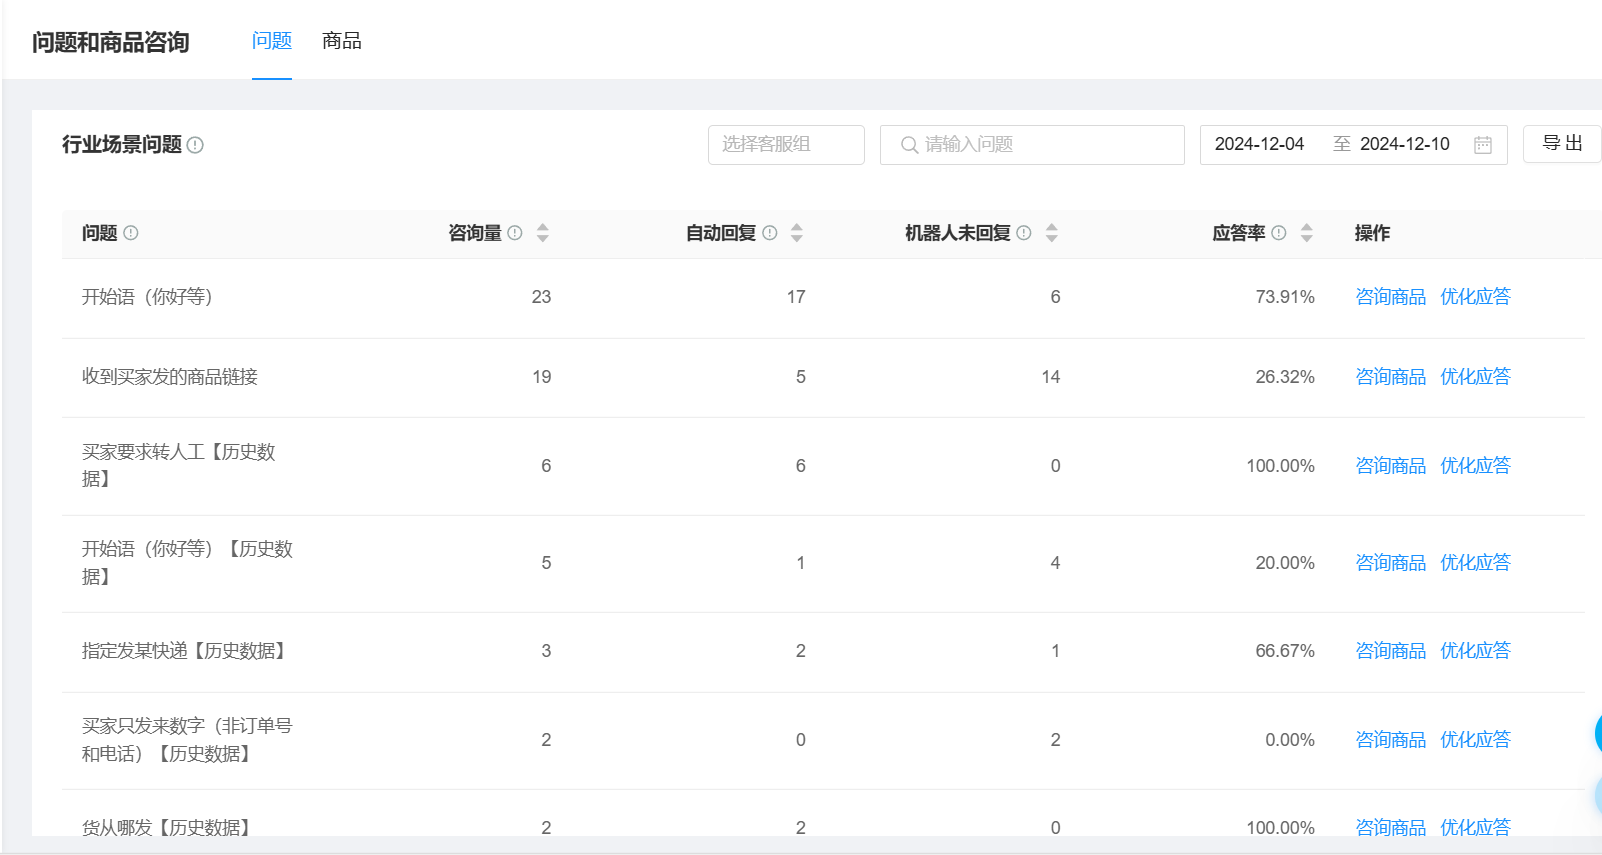This screenshot has width=1602, height=855.
Task: Click page title 问题和商品咨询
Action: (x=111, y=42)
